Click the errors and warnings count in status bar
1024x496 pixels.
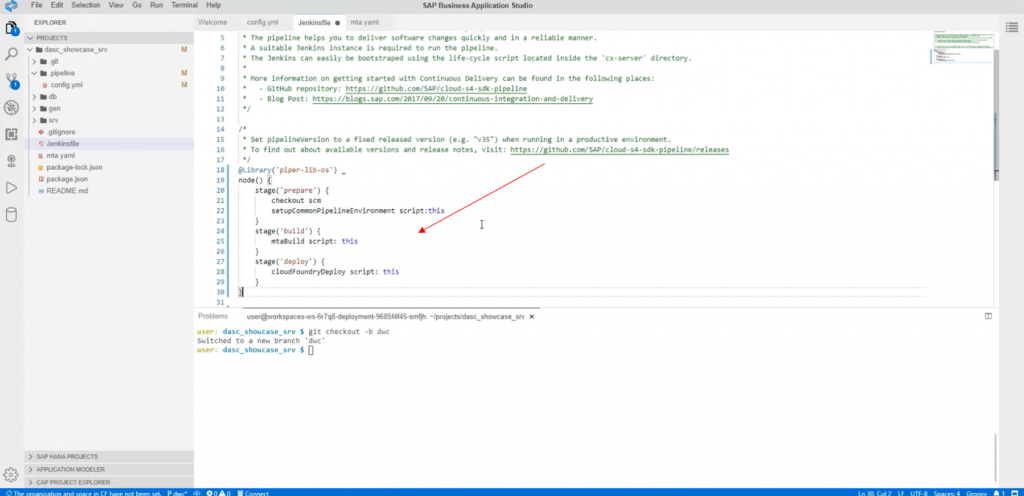click(x=219, y=493)
